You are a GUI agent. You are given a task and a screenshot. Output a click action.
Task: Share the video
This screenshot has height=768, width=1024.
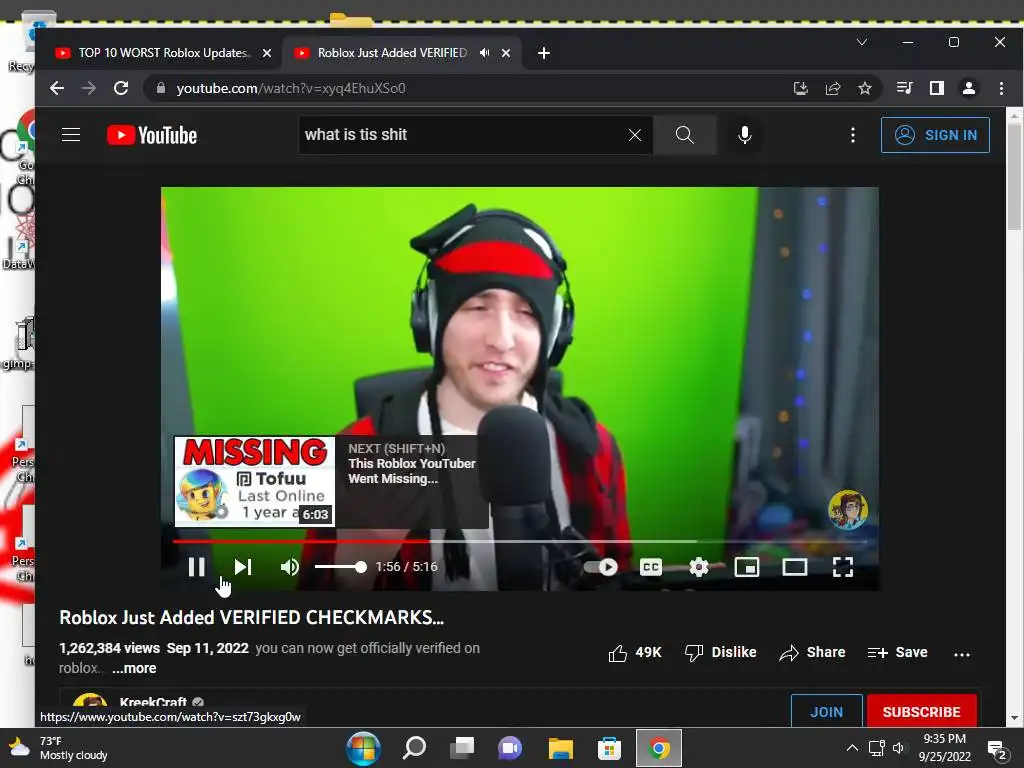point(812,652)
